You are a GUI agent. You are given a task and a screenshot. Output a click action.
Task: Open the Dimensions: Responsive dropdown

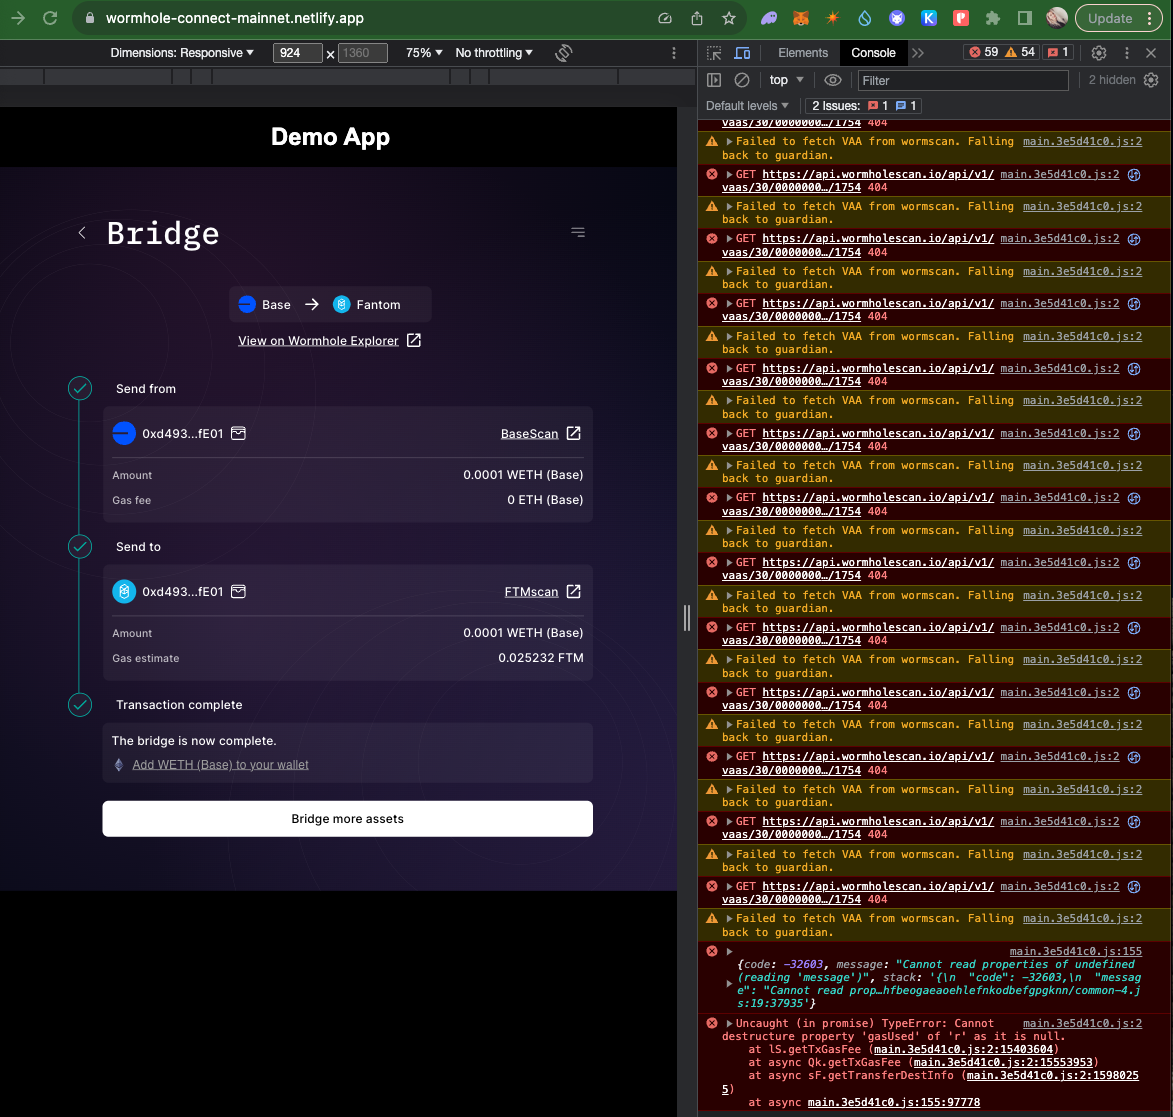[x=182, y=52]
